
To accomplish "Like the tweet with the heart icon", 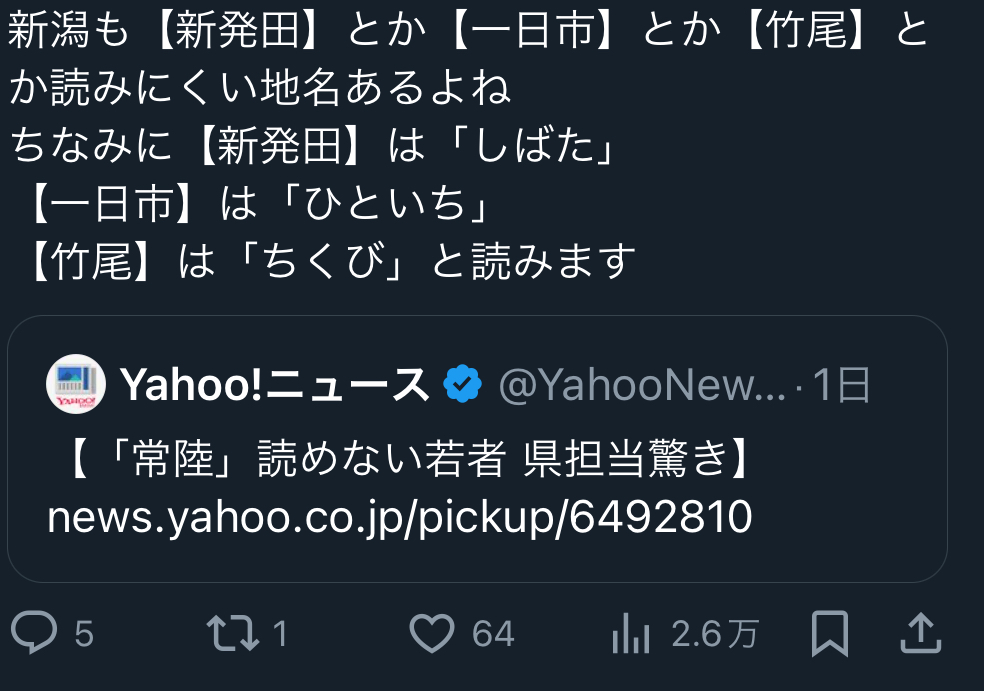I will click(x=432, y=633).
